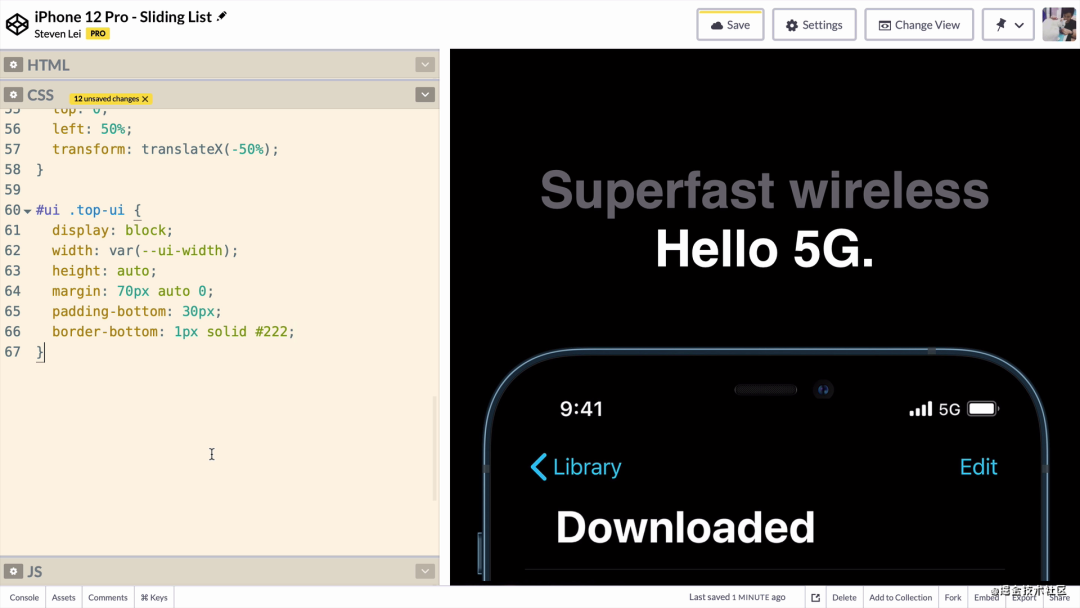Add pen to Collection
Viewport: 1080px width, 608px height.
(900, 598)
